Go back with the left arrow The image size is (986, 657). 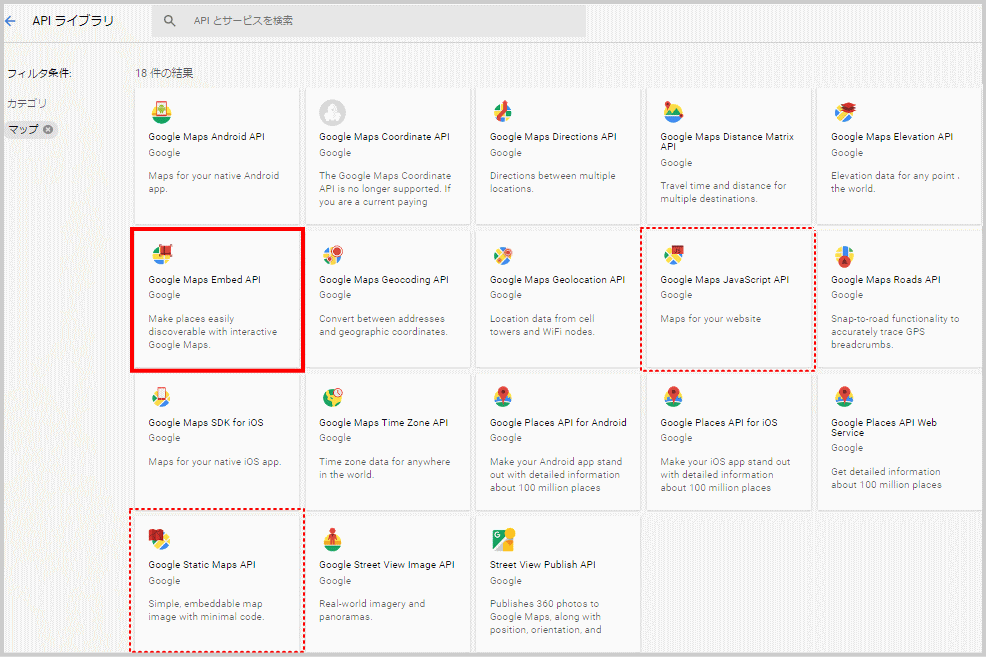10,21
